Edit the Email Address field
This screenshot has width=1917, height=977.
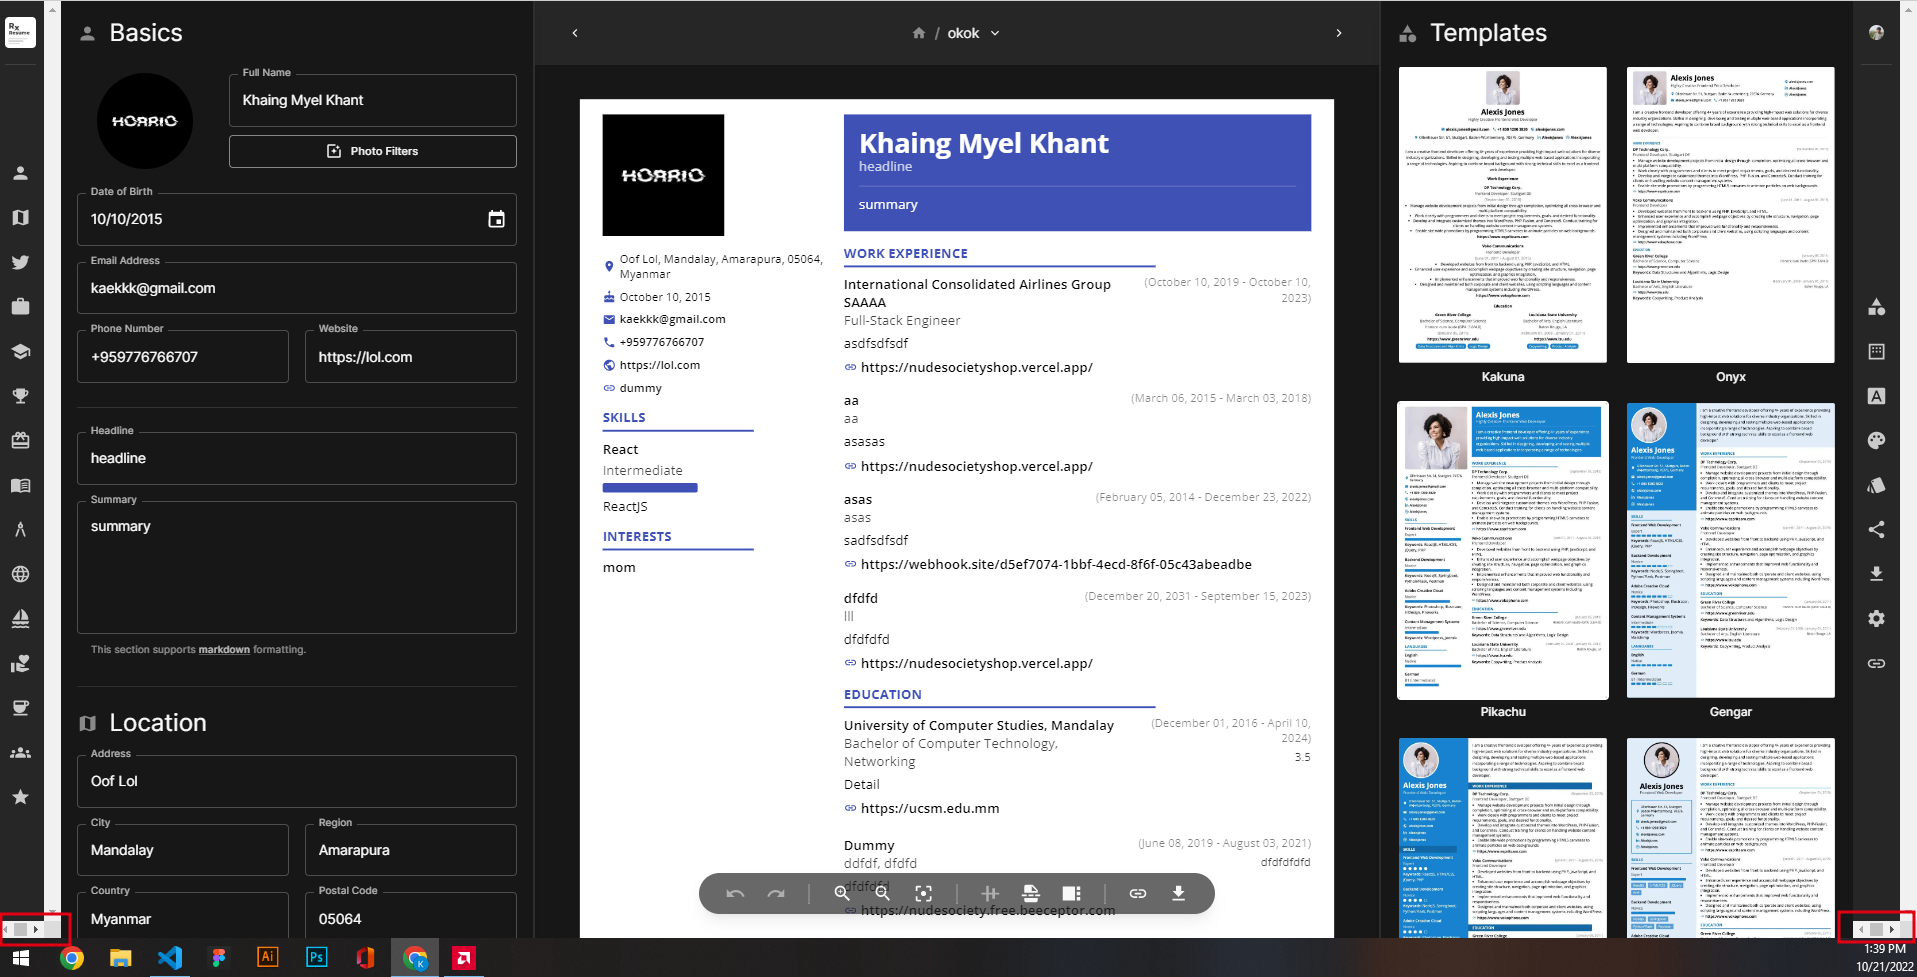tap(297, 288)
